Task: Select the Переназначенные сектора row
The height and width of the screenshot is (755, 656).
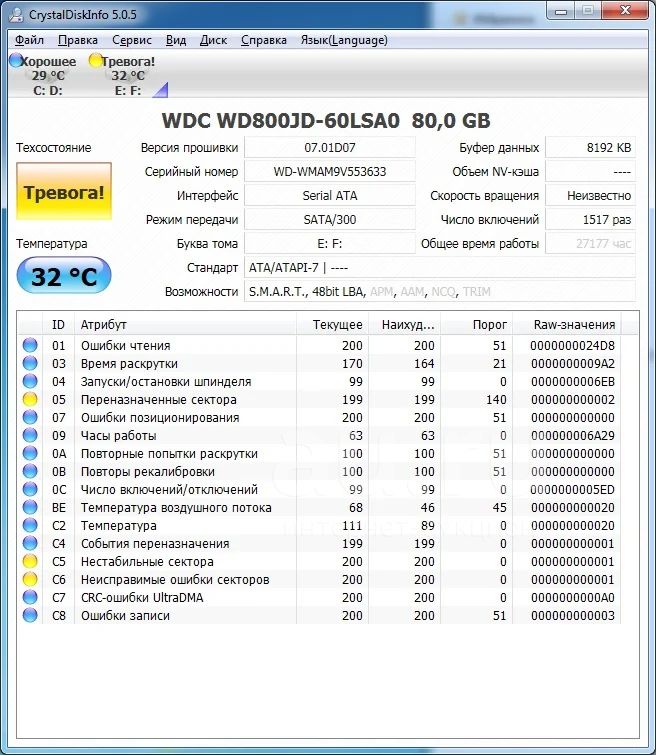Action: coord(319,399)
